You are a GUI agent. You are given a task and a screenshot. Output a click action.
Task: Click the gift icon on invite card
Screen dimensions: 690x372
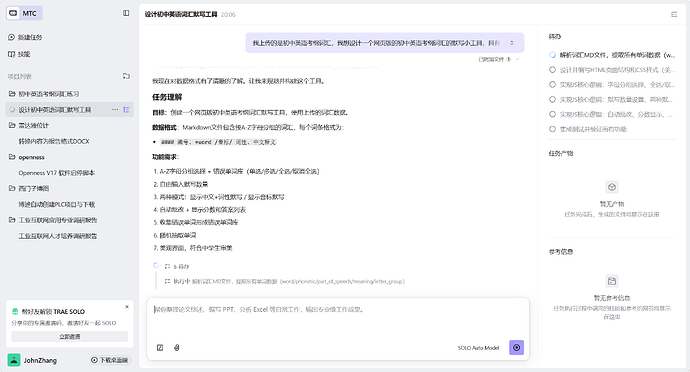tap(15, 311)
